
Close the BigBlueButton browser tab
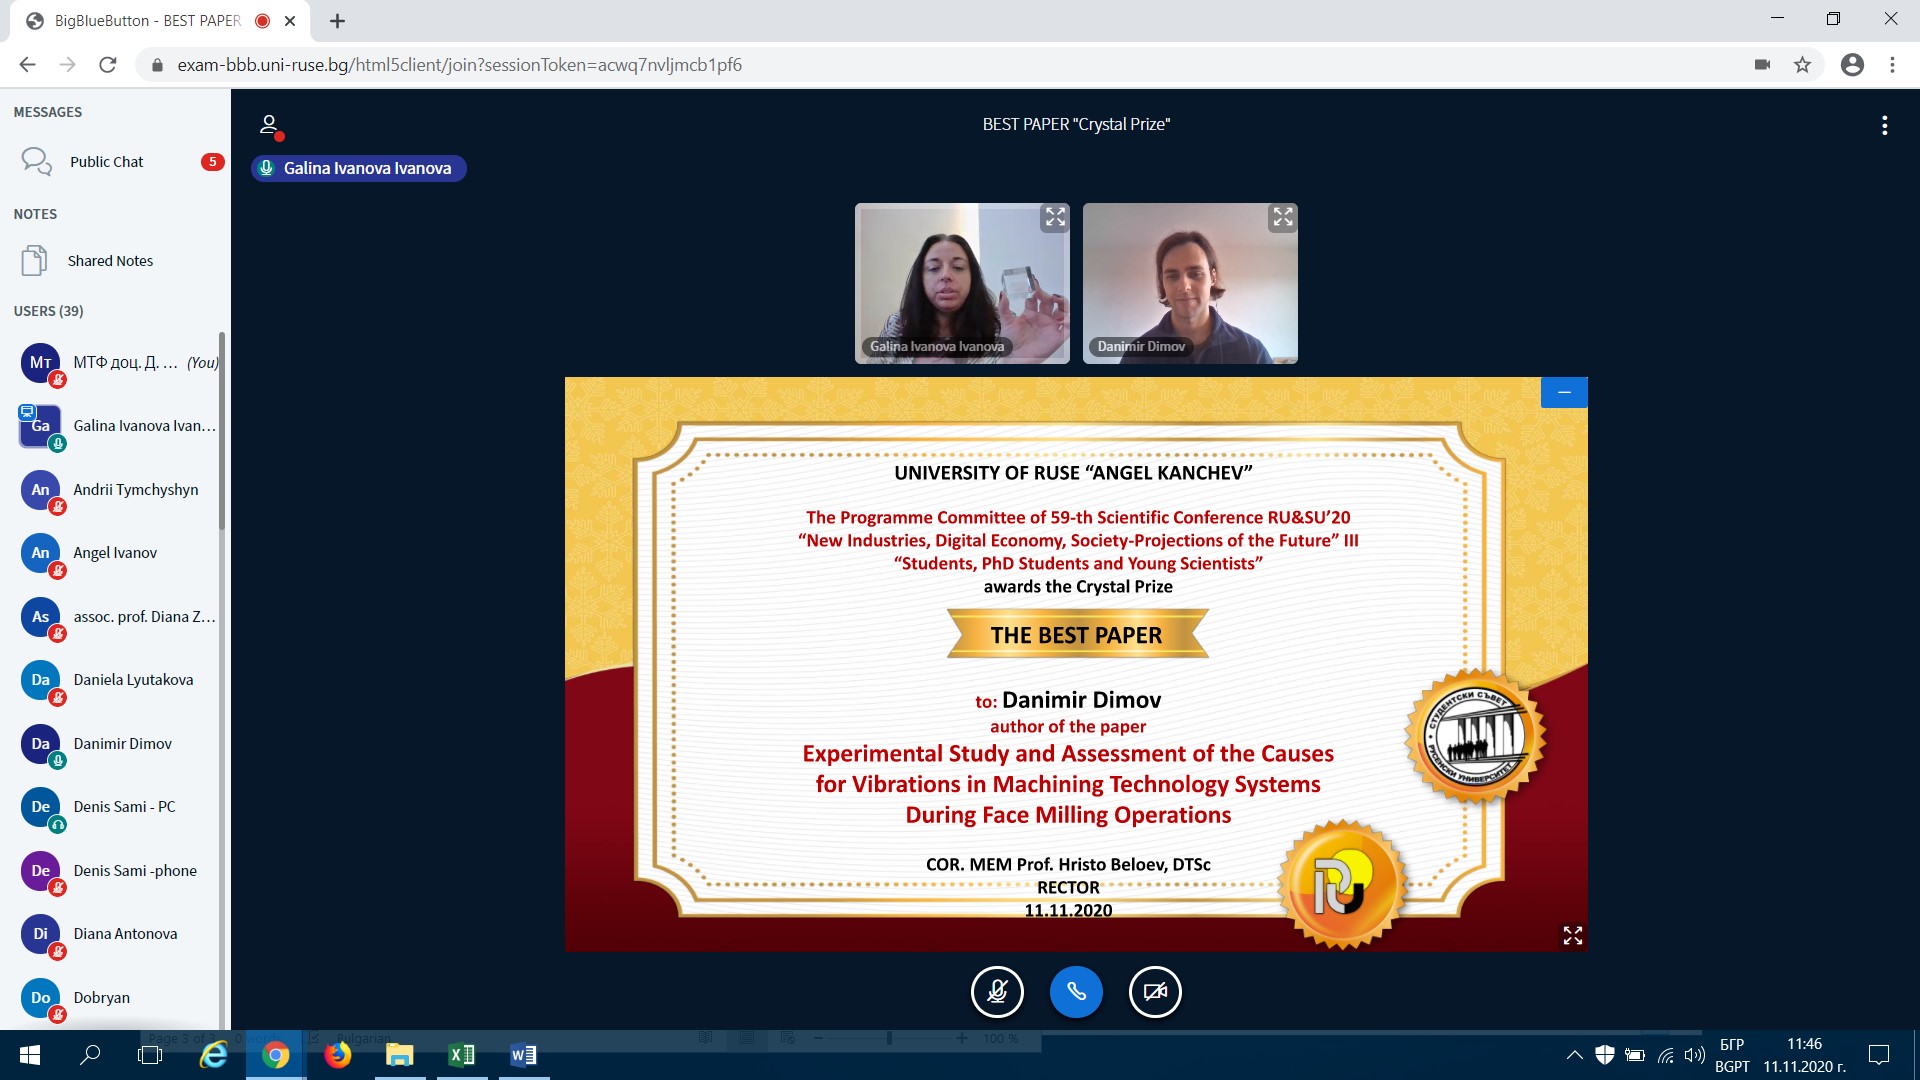(290, 21)
